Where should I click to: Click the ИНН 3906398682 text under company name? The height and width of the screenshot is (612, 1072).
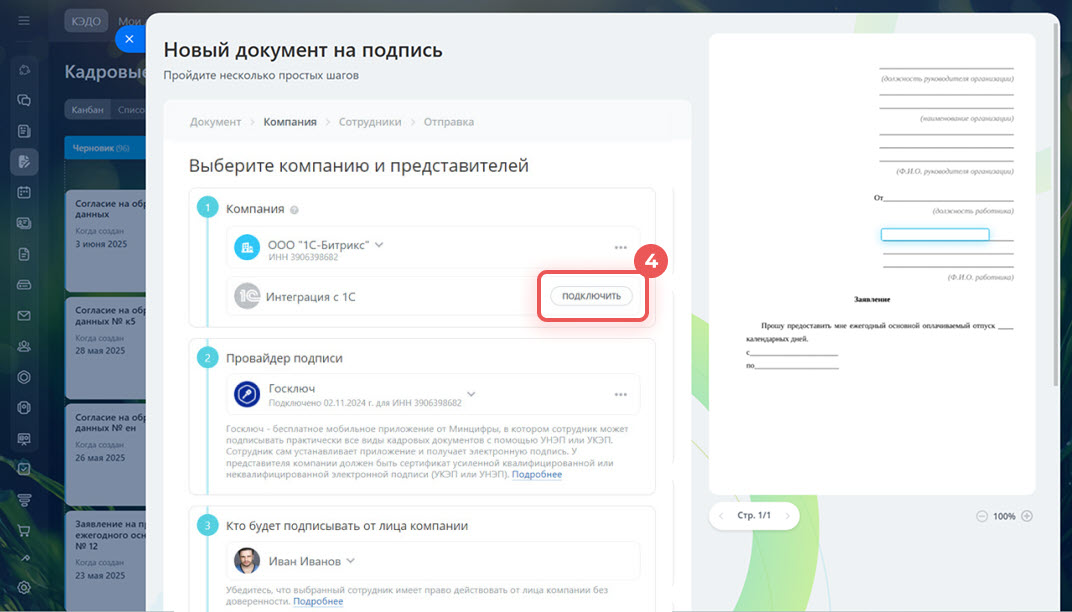(303, 257)
